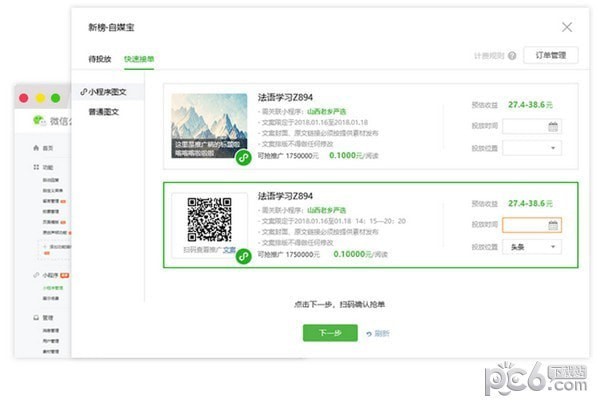
Task: Click 27.4-38.6元 earnings in QR code card
Action: (530, 203)
